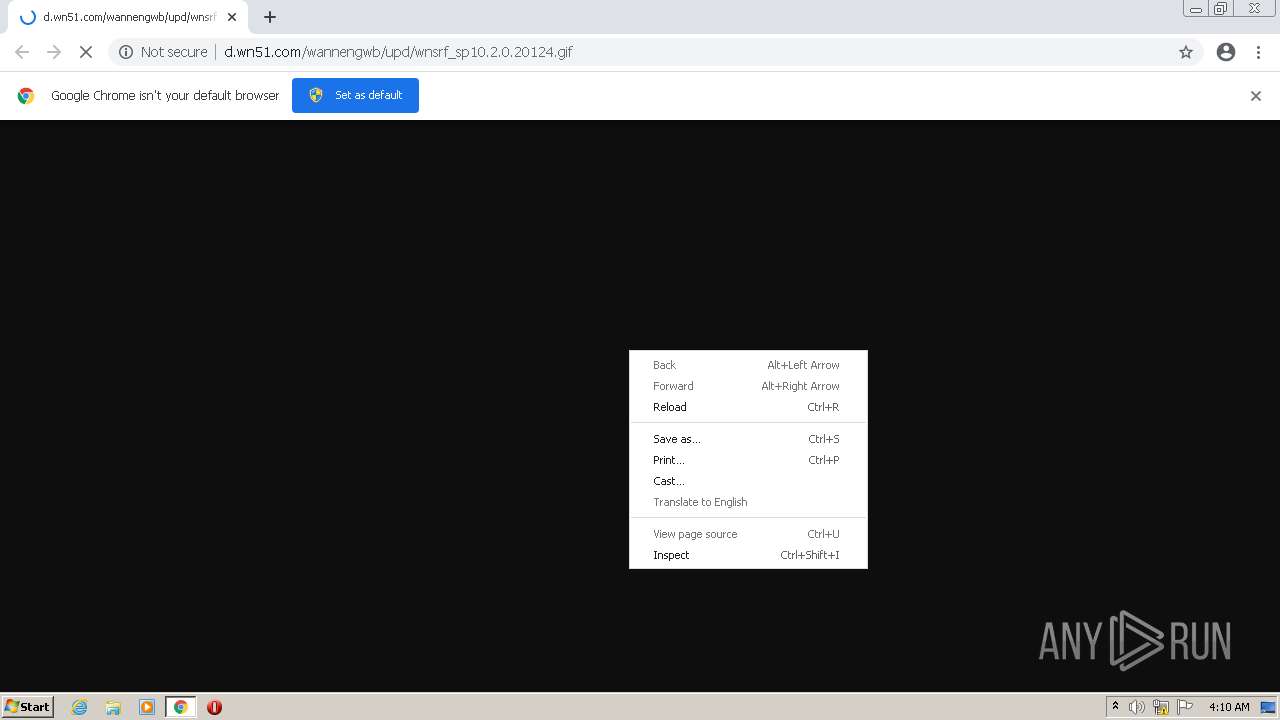1280x720 pixels.
Task: Click the red Opera icon in taskbar
Action: pyautogui.click(x=214, y=707)
